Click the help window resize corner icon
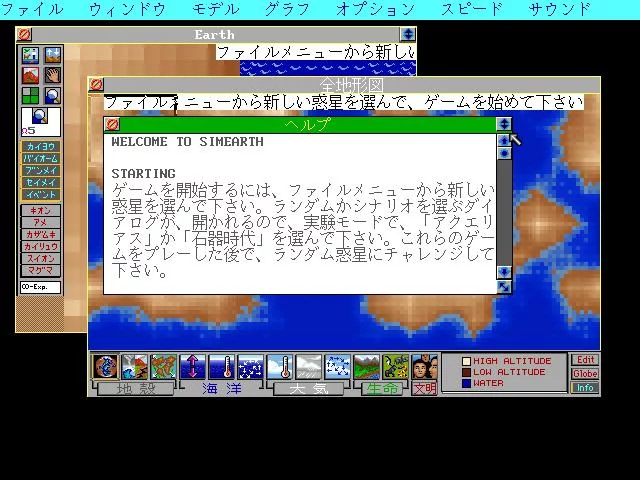Image resolution: width=640 pixels, height=480 pixels. [x=504, y=287]
